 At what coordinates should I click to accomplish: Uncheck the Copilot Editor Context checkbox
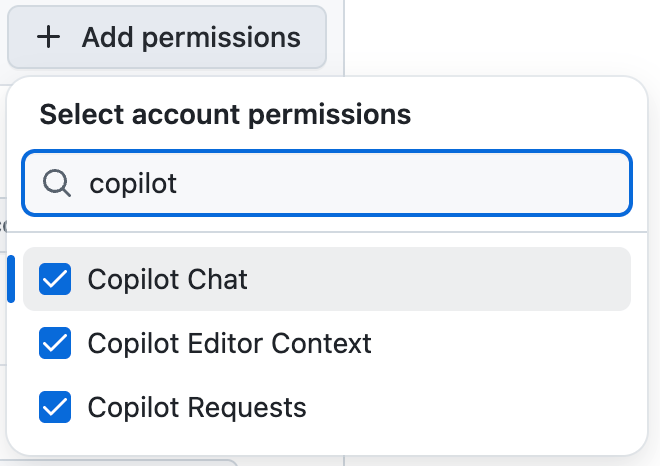pyautogui.click(x=55, y=343)
